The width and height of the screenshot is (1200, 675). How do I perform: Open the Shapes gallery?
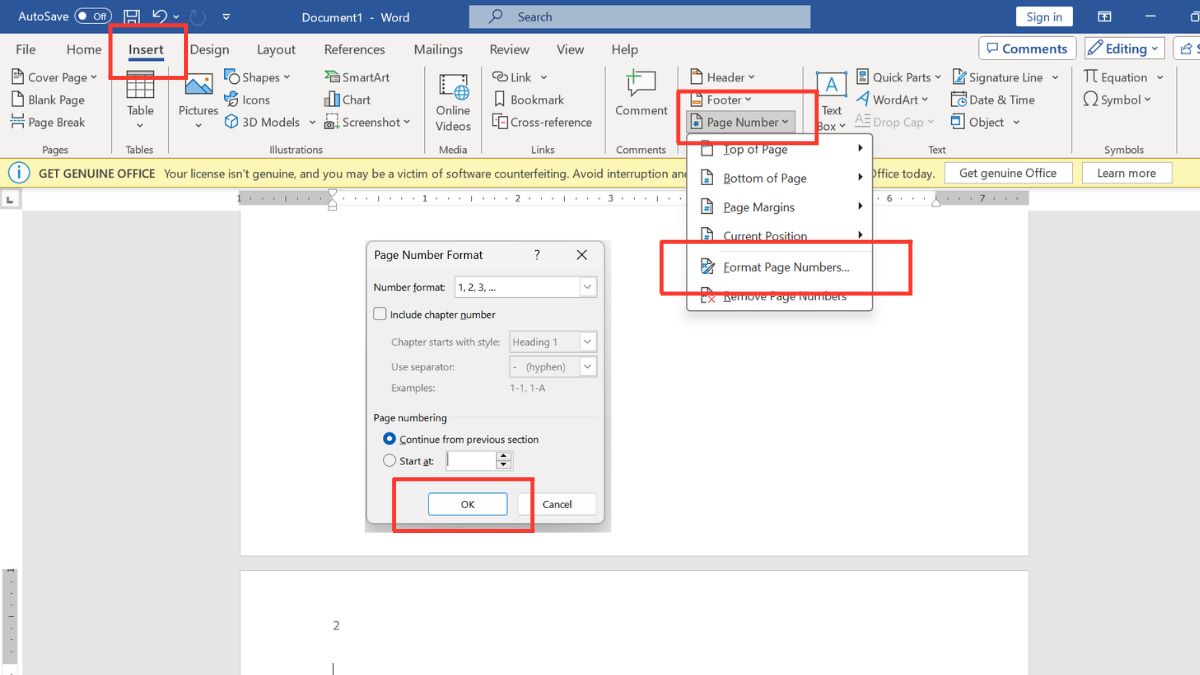tap(257, 77)
